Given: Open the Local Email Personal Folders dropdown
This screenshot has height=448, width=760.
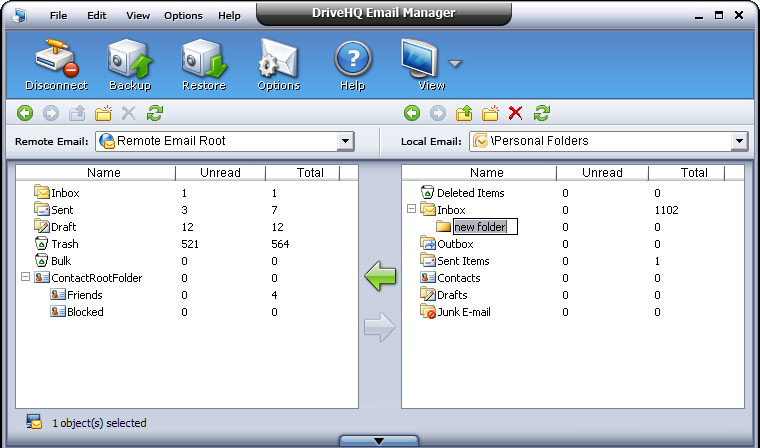Looking at the screenshot, I should [739, 141].
